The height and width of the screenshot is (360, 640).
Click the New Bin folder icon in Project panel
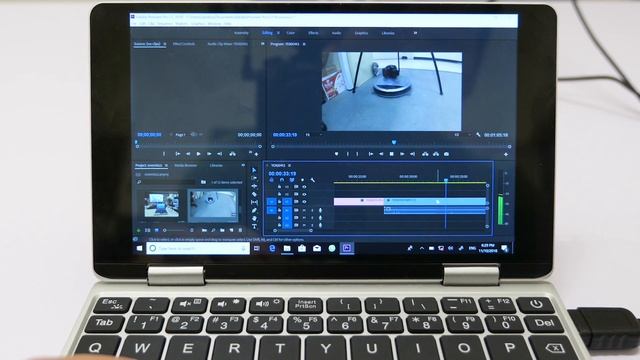coord(222,231)
